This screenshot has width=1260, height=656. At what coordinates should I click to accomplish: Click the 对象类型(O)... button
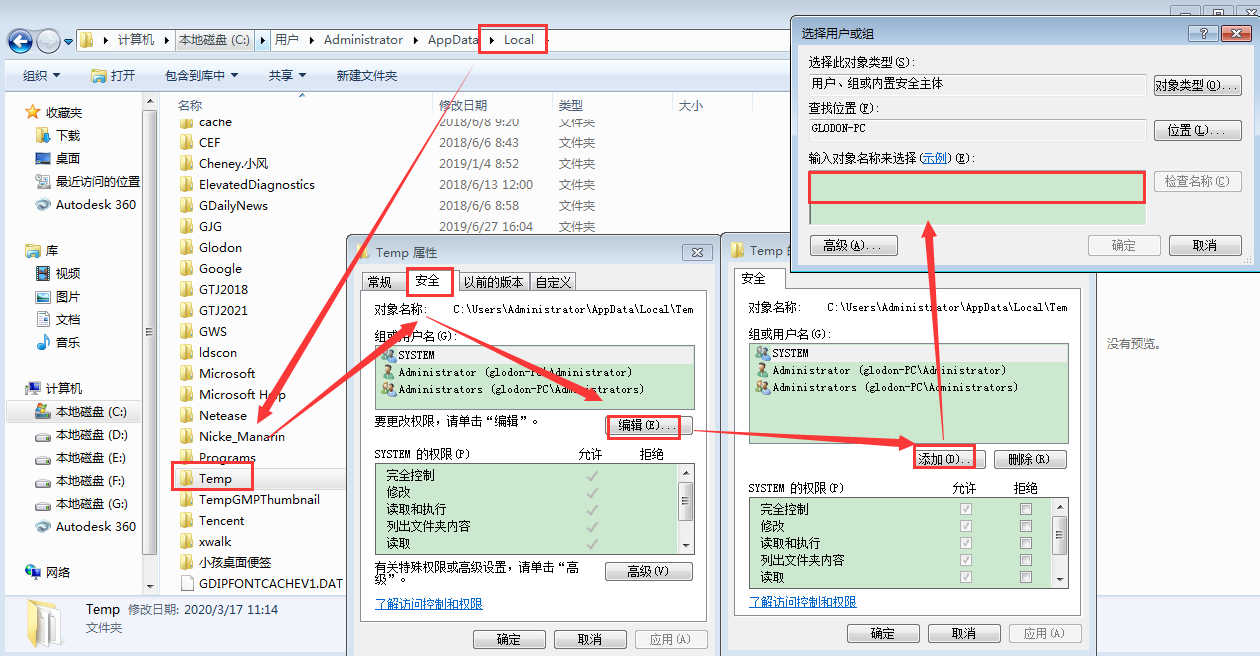coord(1197,85)
